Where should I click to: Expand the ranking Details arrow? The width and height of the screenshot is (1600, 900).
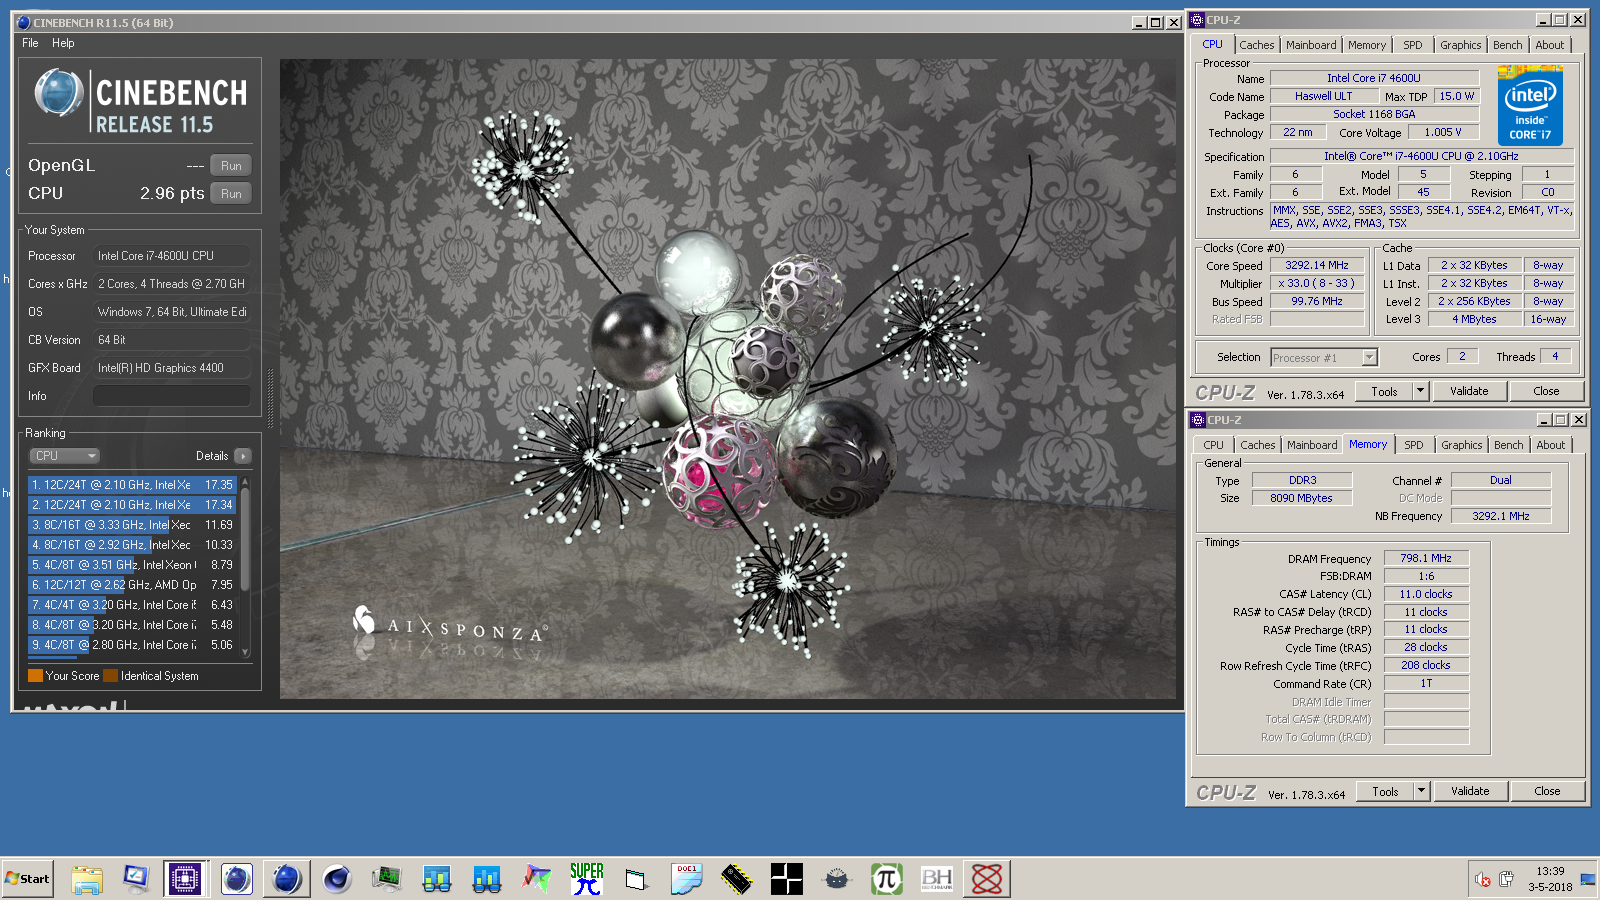tap(243, 456)
